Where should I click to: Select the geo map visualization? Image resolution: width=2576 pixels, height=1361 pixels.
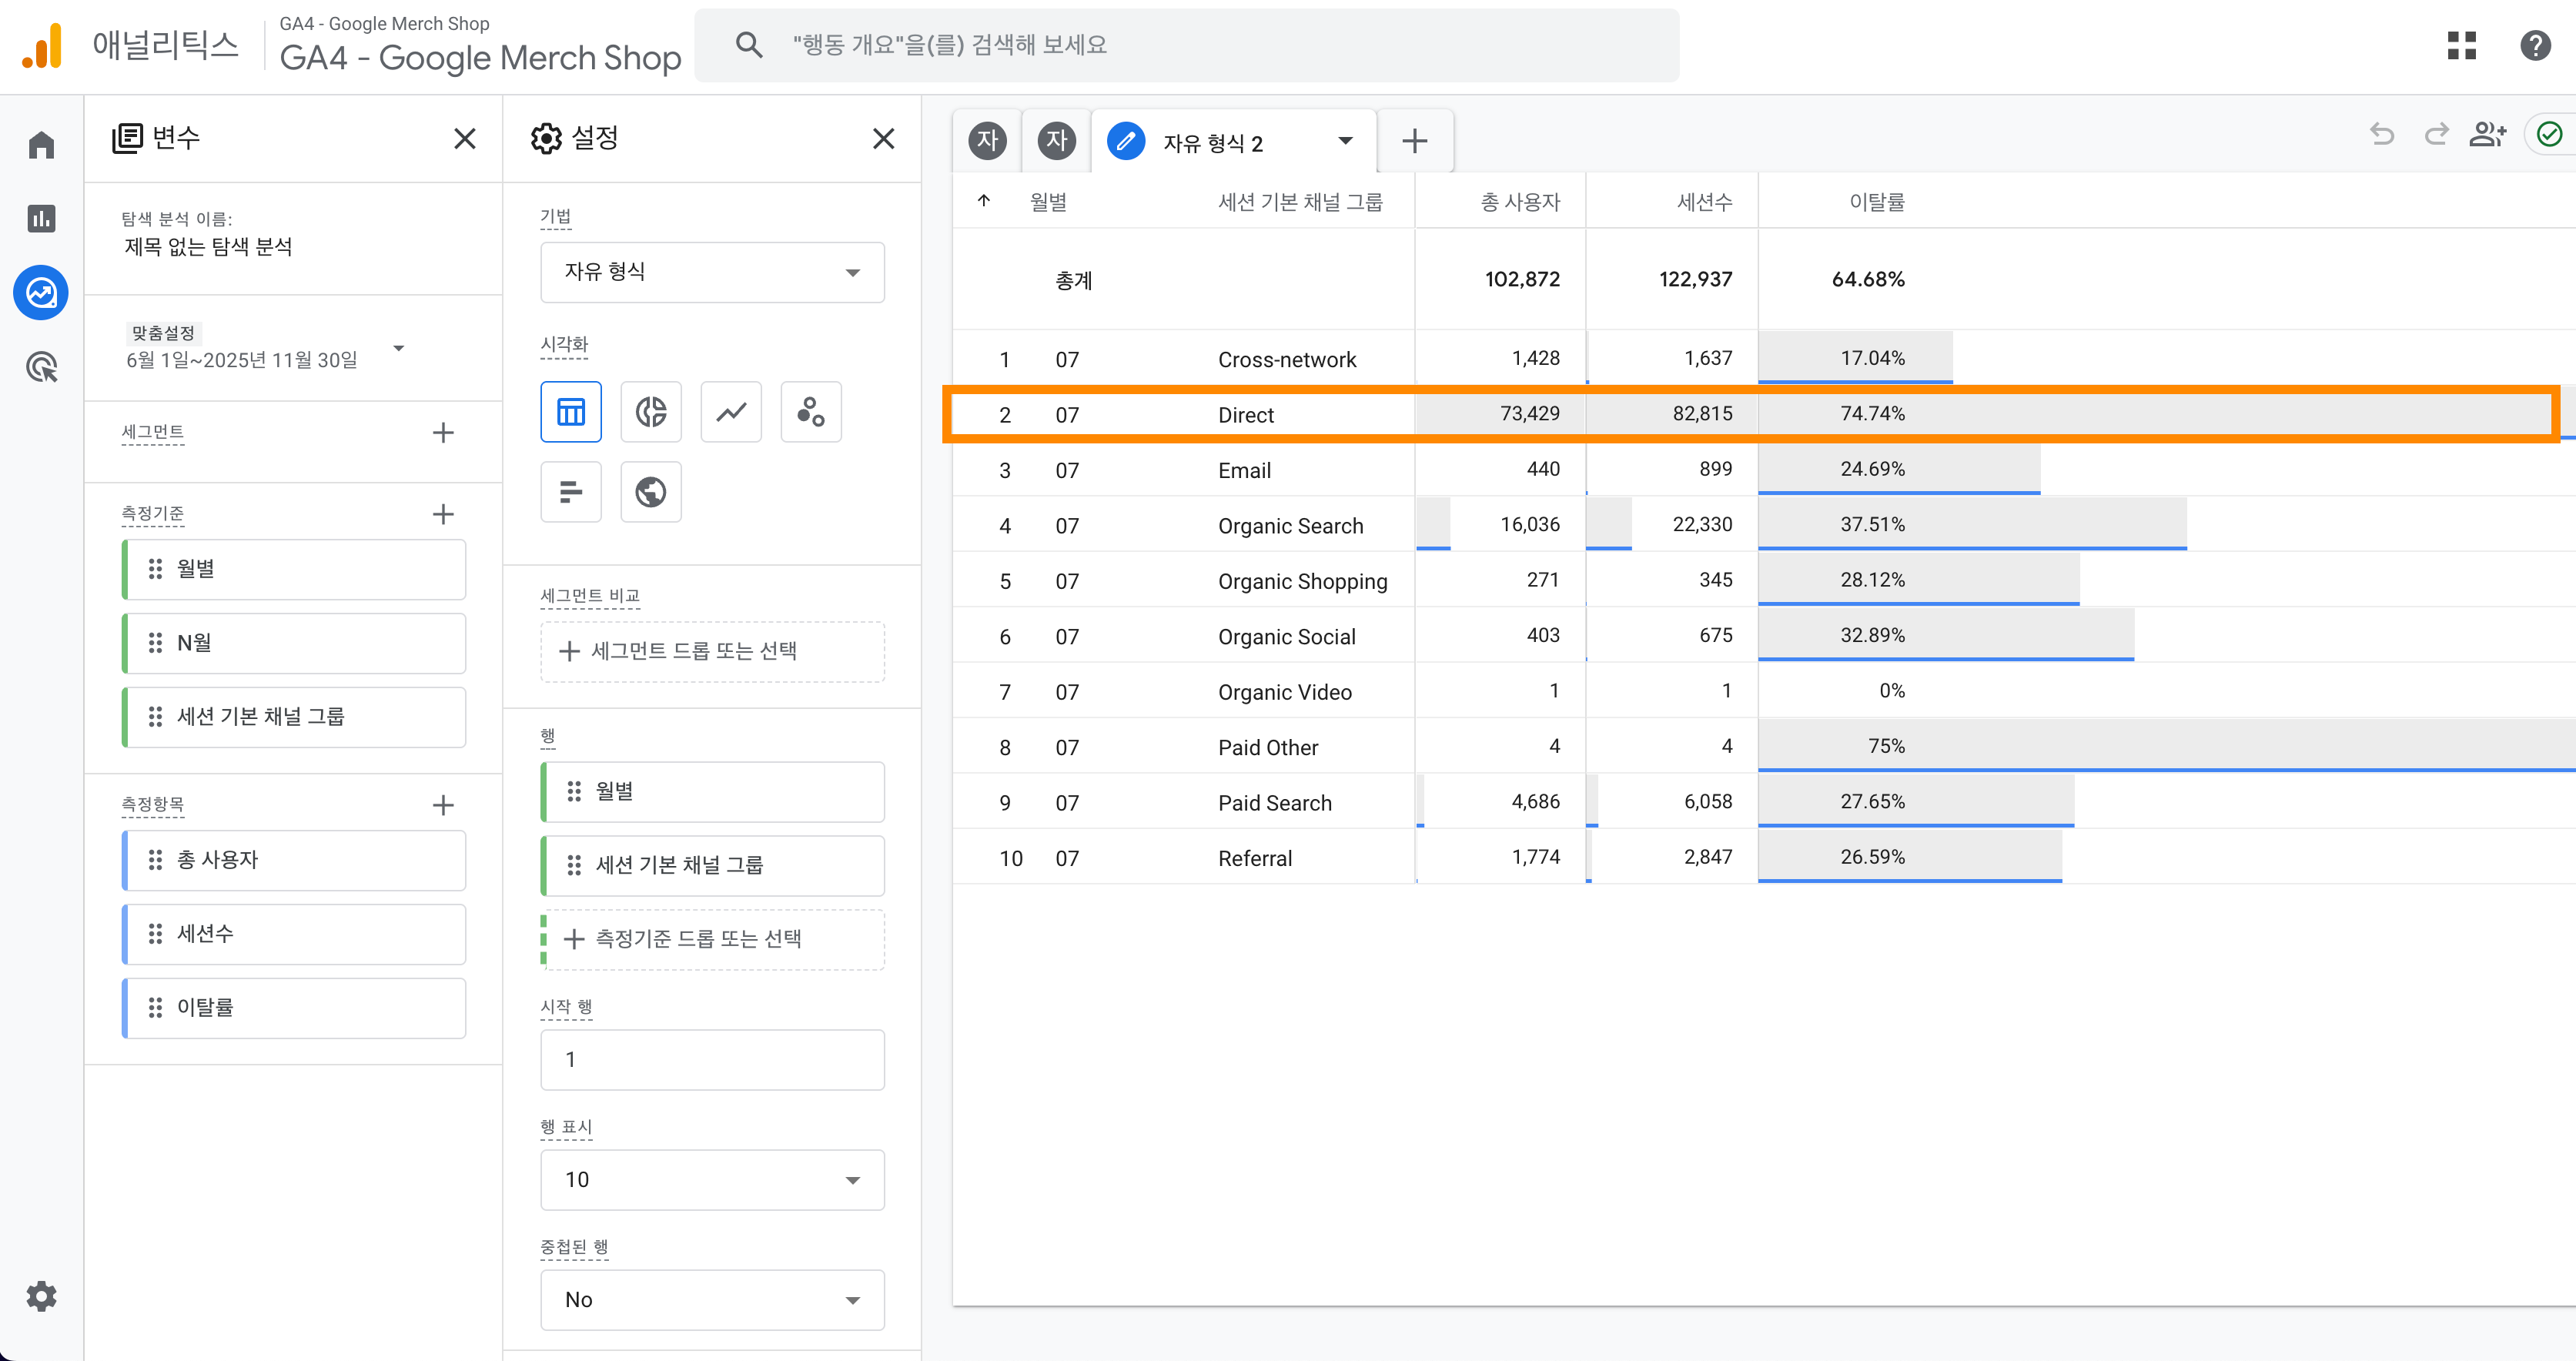(x=650, y=491)
